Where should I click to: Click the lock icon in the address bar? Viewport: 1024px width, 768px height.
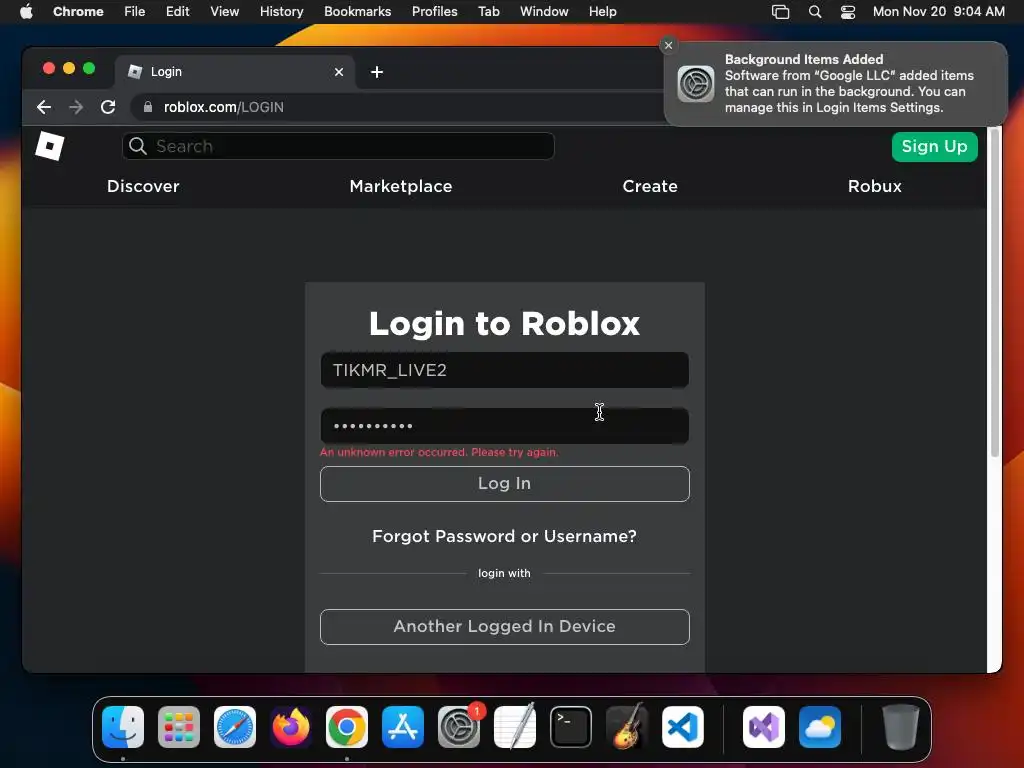(x=148, y=107)
